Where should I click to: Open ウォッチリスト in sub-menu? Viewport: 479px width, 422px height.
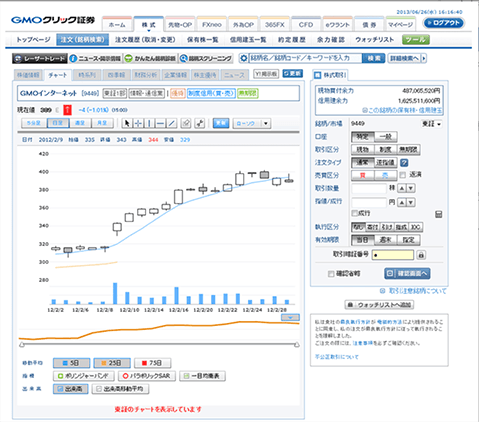tap(374, 40)
